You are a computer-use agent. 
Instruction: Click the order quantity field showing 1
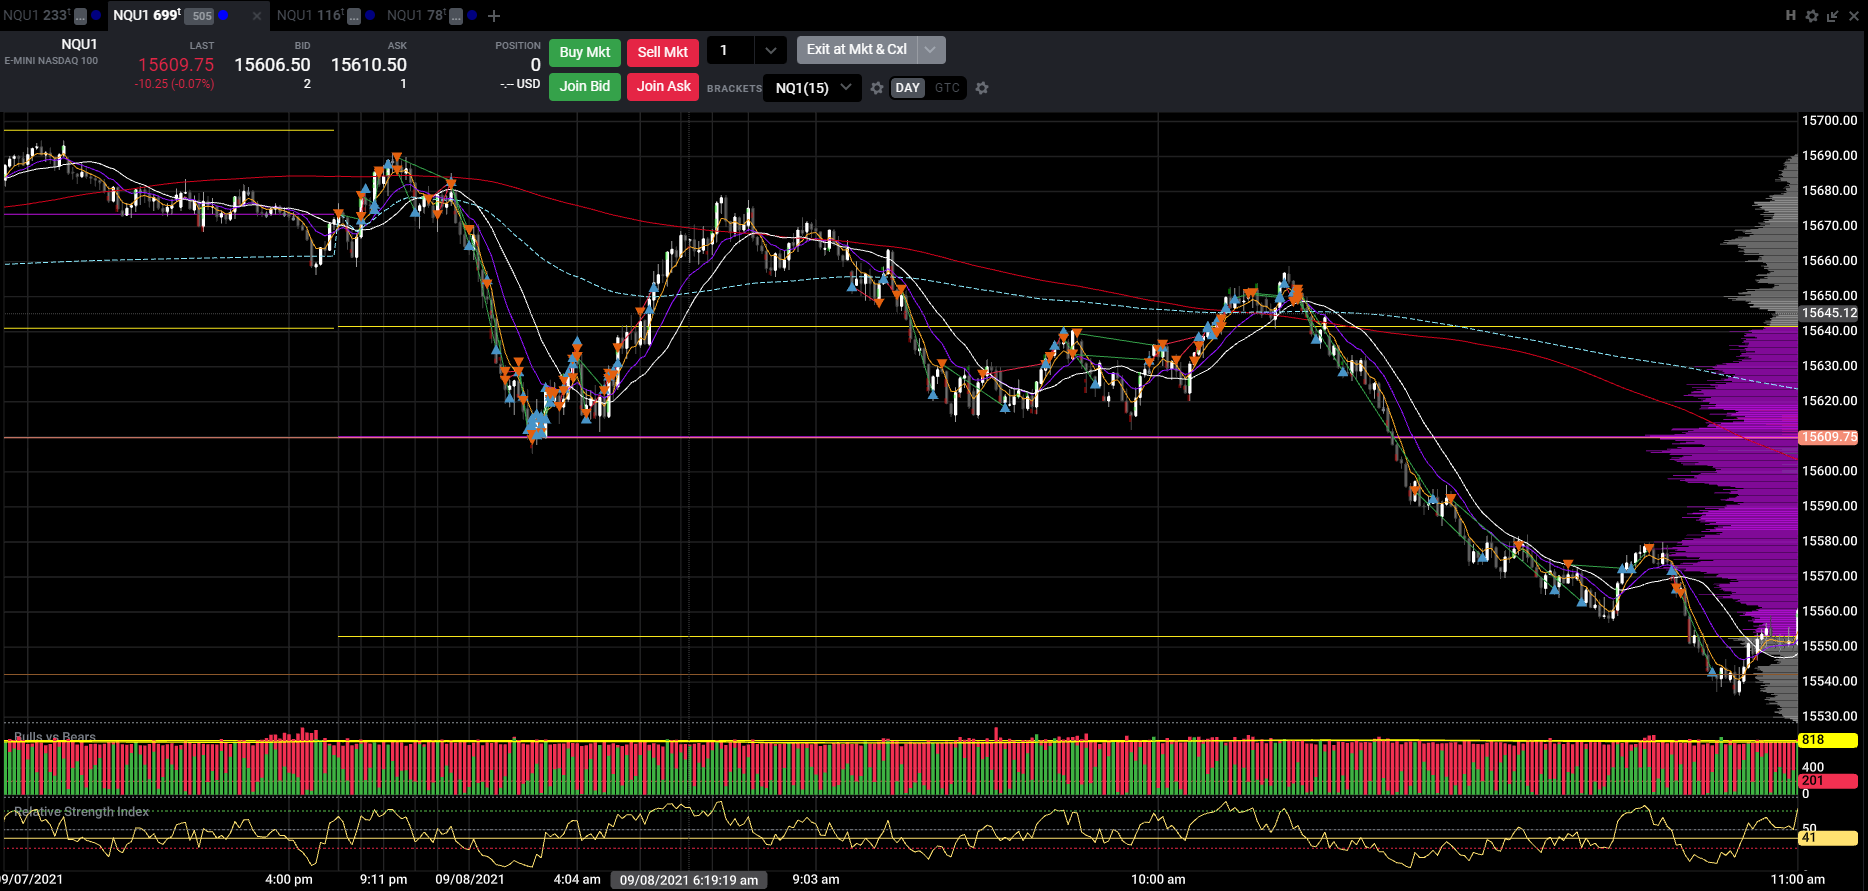[x=732, y=50]
